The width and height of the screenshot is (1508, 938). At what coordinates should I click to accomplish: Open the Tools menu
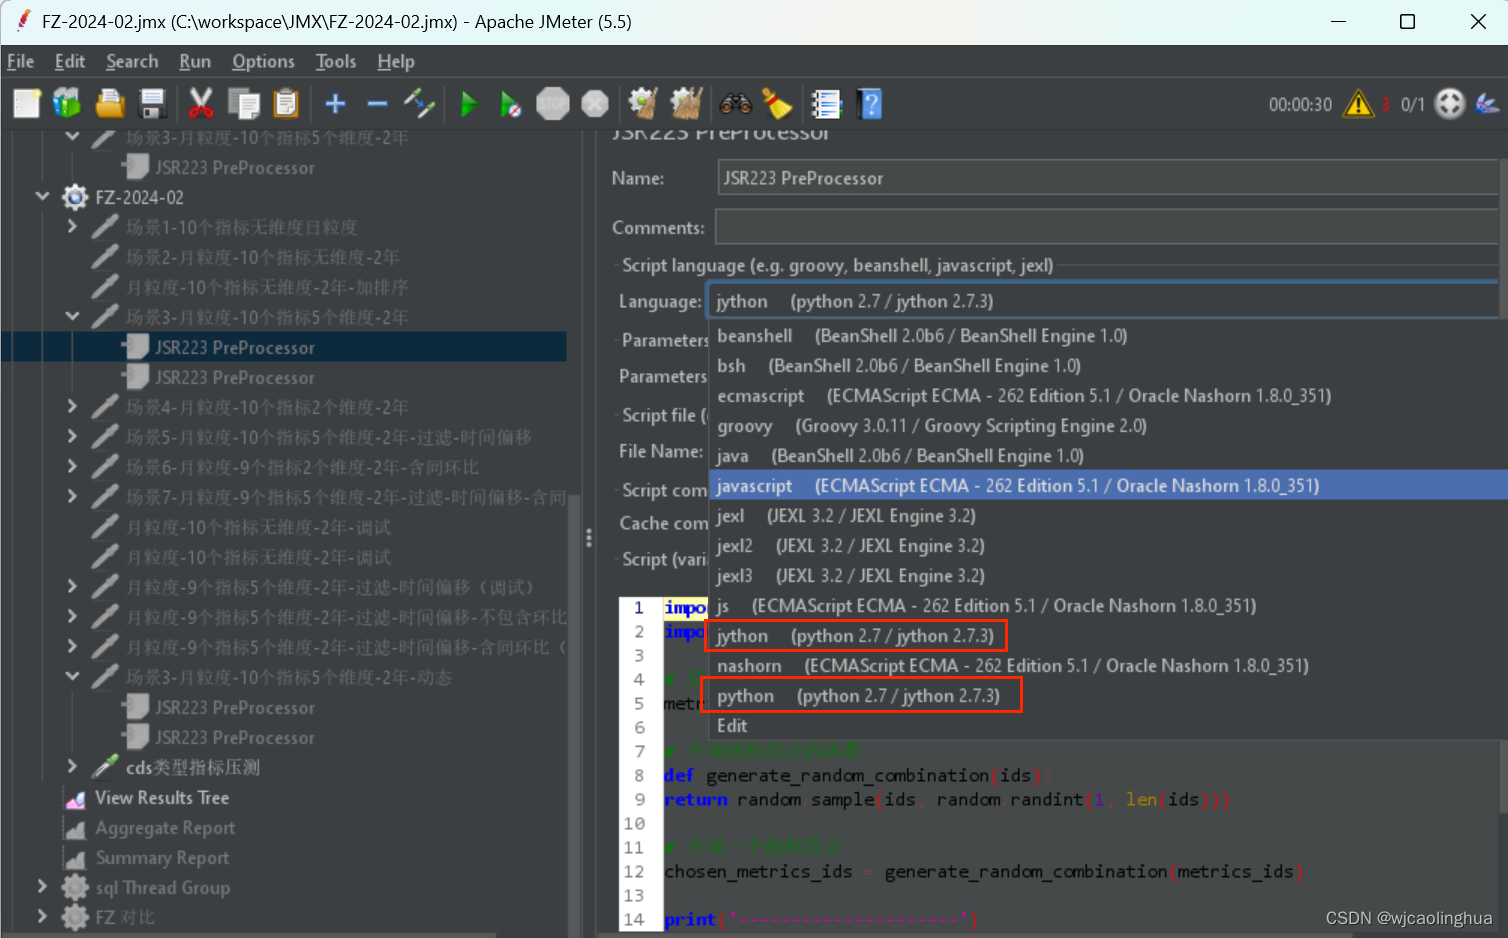[x=335, y=61]
